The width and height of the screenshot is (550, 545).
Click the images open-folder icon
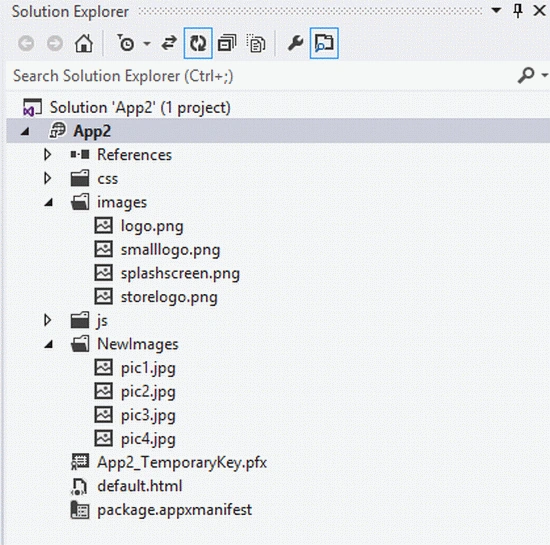pyautogui.click(x=80, y=202)
